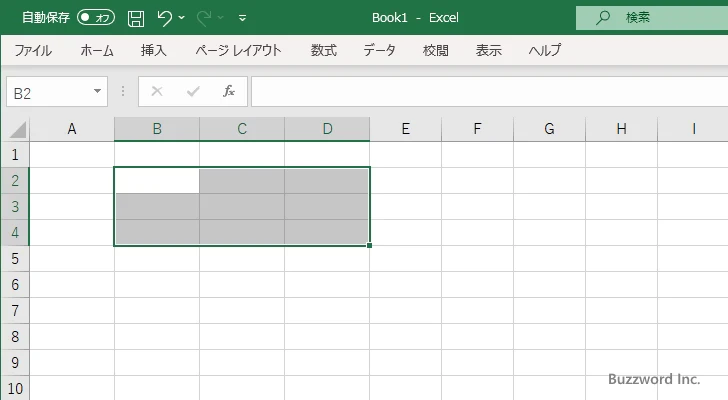The height and width of the screenshot is (400, 728).
Task: Expand the Name Box dropdown arrow
Action: click(x=98, y=91)
